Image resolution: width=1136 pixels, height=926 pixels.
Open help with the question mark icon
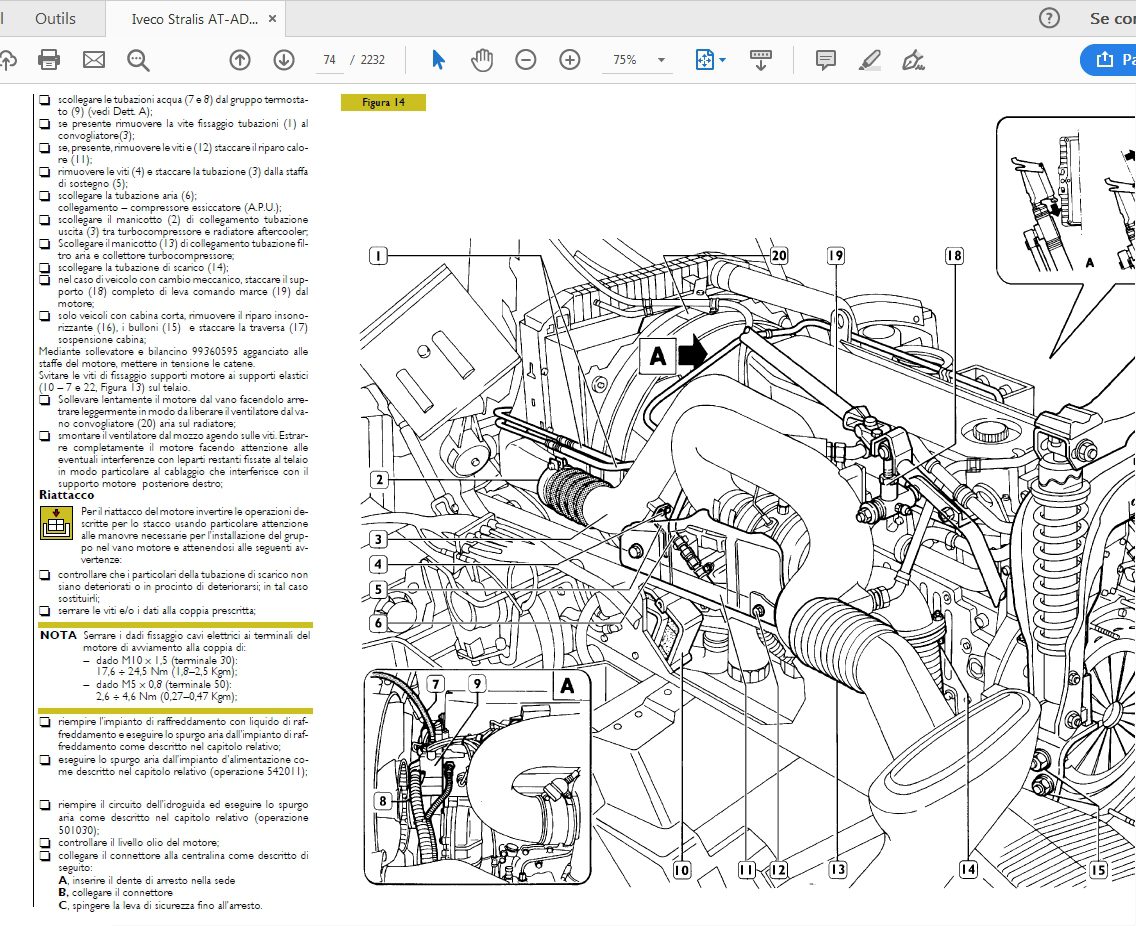pos(1049,18)
